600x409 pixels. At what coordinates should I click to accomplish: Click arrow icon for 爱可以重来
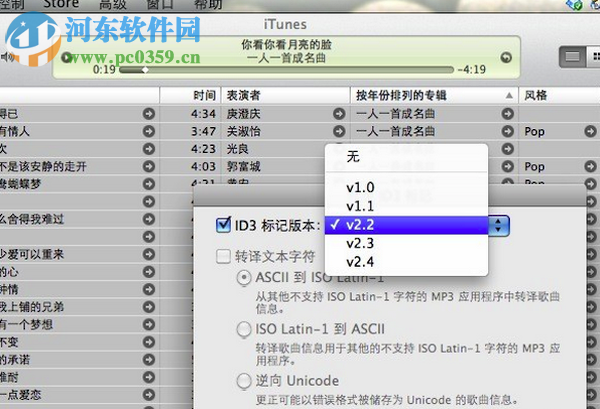click(x=149, y=254)
